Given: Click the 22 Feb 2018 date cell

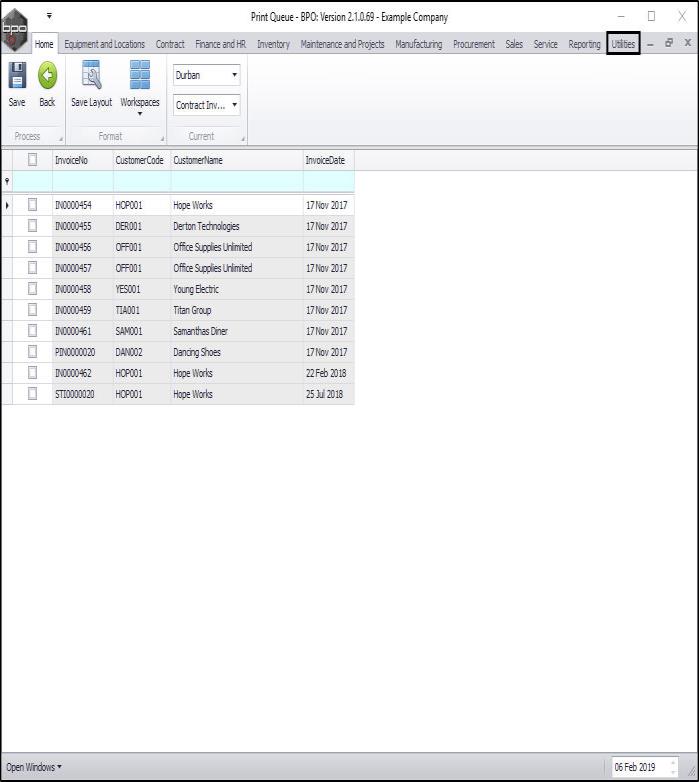Looking at the screenshot, I should [x=329, y=373].
